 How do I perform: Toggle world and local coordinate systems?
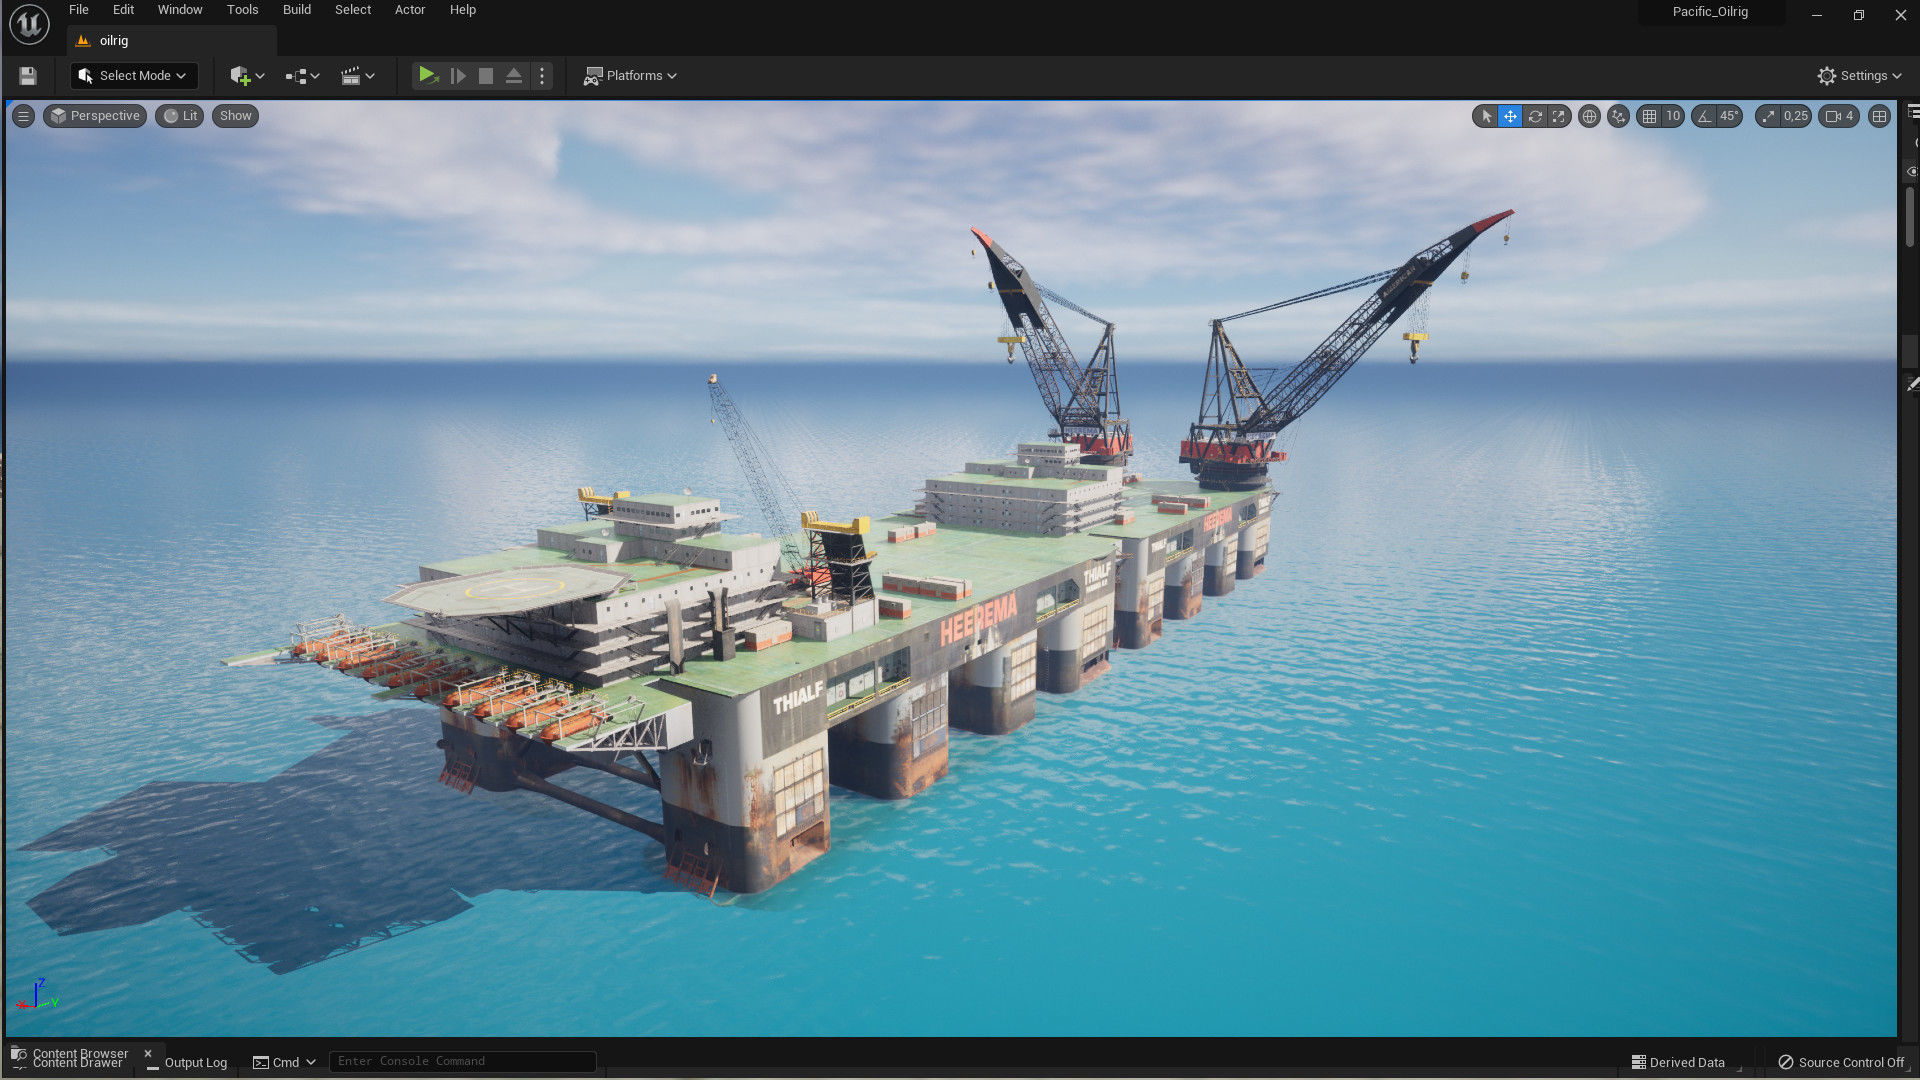(1589, 116)
